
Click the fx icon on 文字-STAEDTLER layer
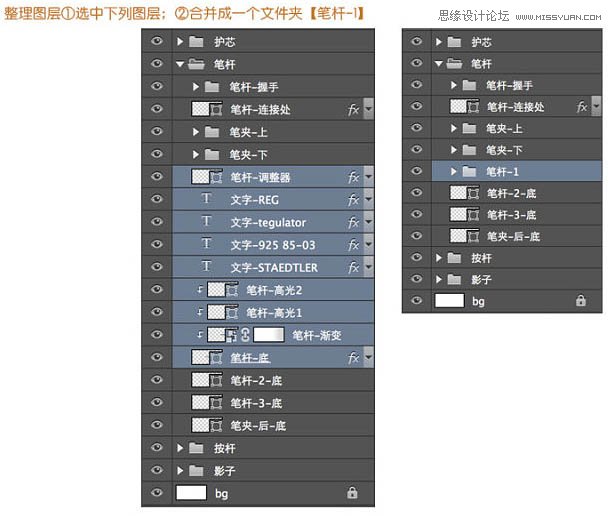353,267
